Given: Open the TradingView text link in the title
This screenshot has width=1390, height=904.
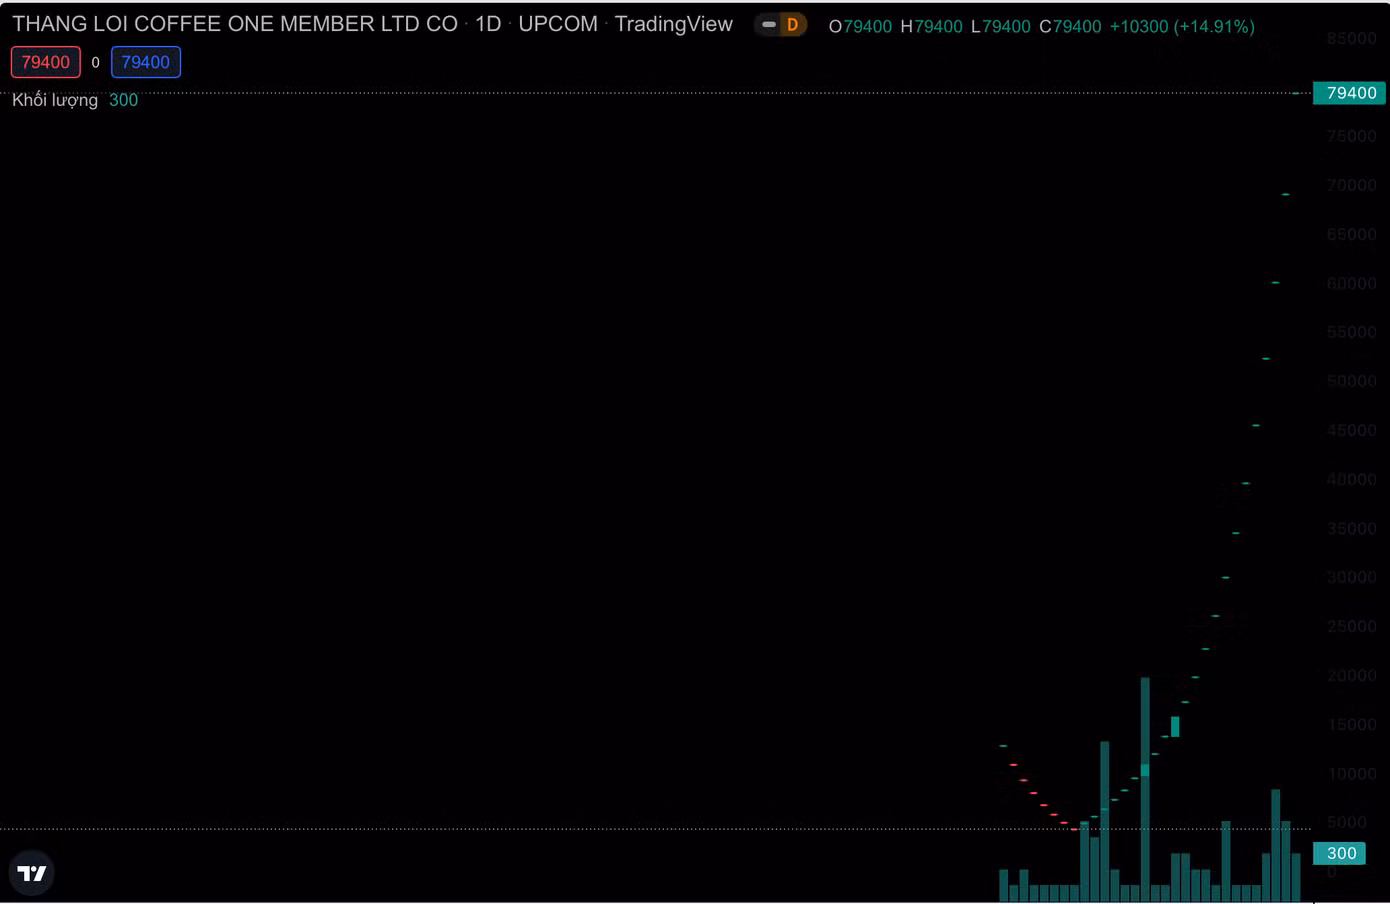Looking at the screenshot, I should [674, 24].
